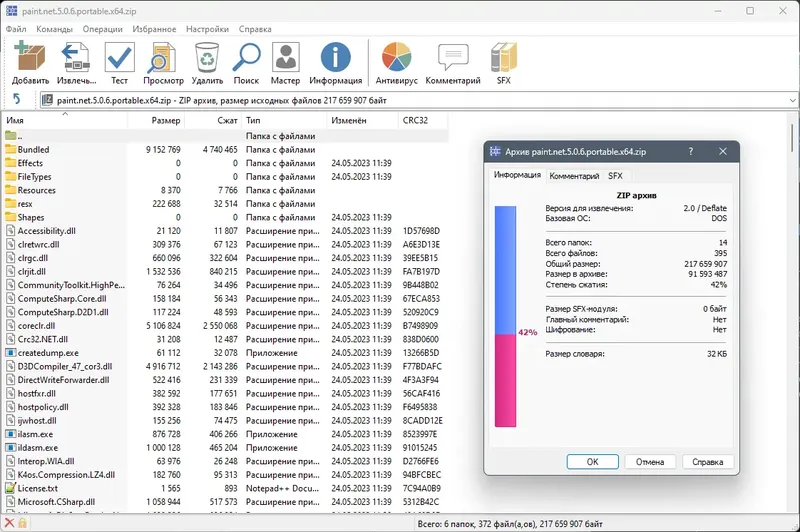Click the createdump.exe file icon
The width and height of the screenshot is (800, 532).
pos(11,353)
